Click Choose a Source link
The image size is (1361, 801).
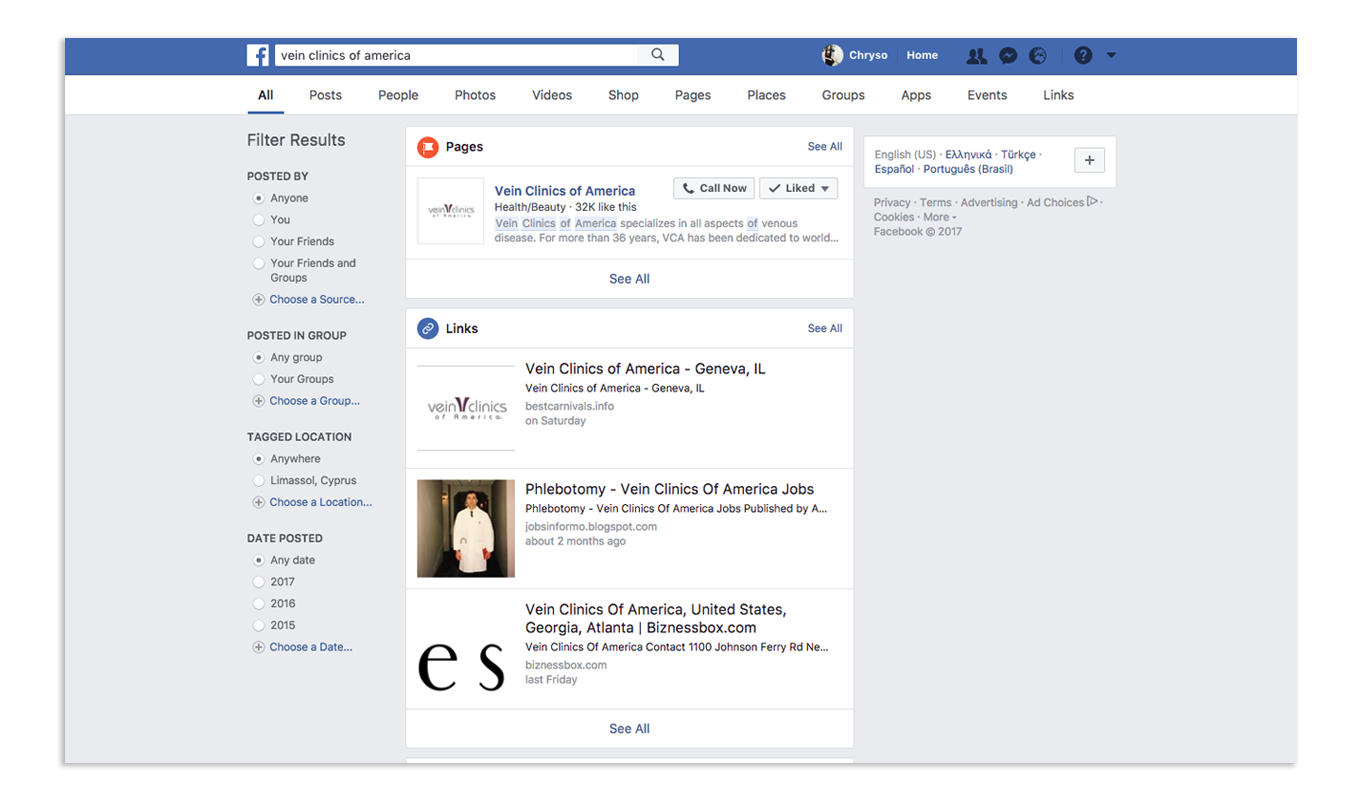click(317, 300)
